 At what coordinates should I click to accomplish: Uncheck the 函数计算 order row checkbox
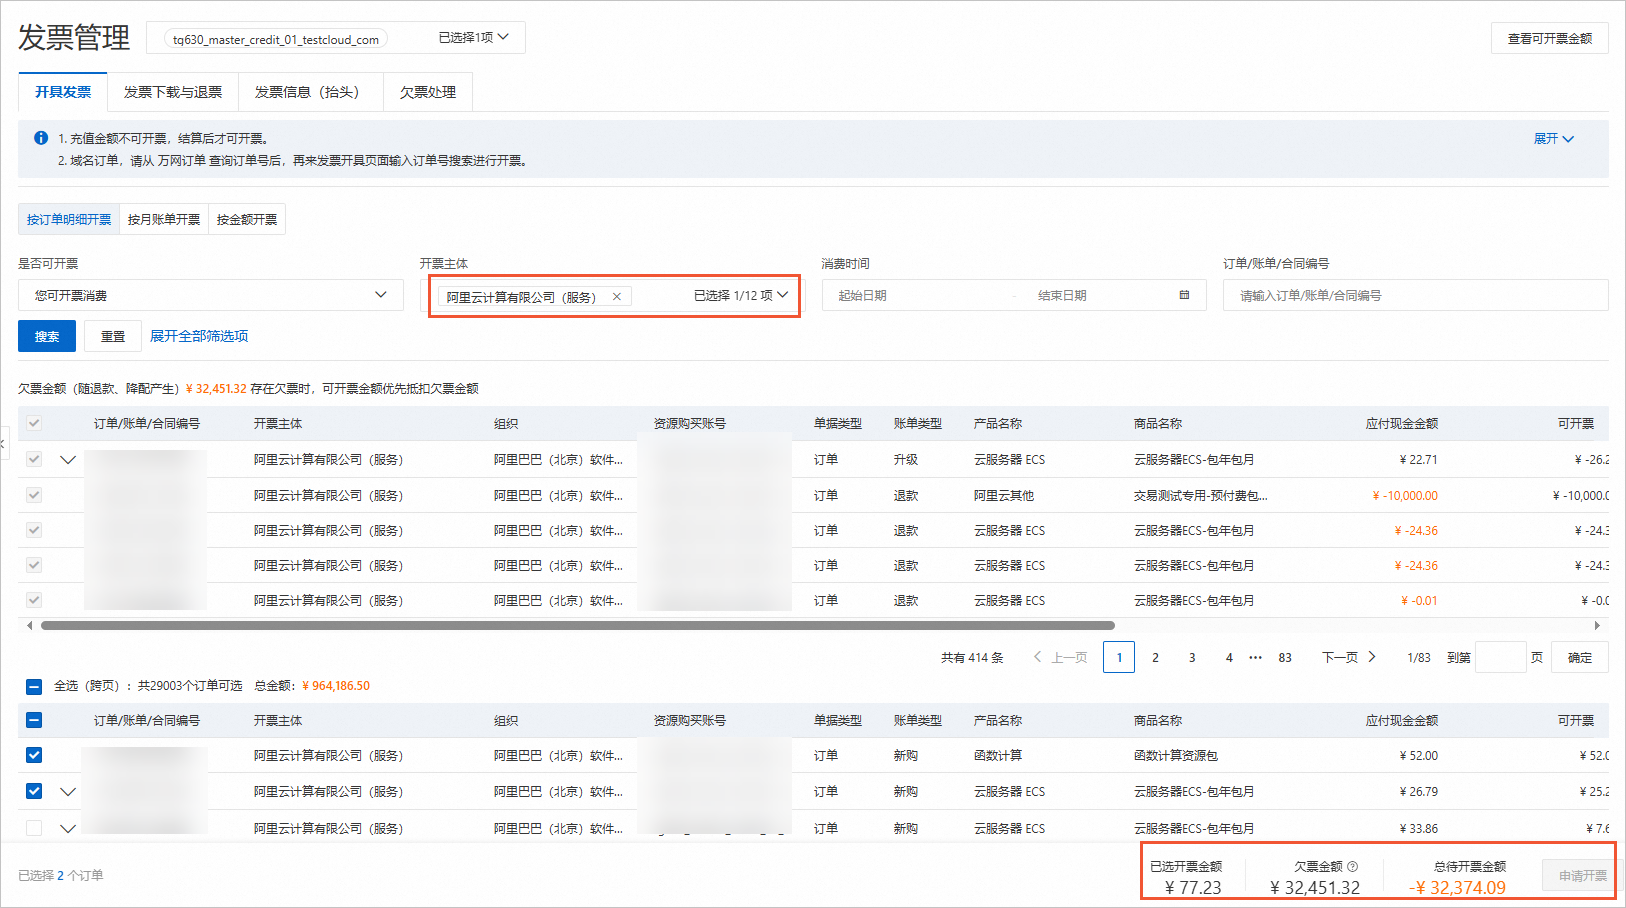[x=34, y=755]
